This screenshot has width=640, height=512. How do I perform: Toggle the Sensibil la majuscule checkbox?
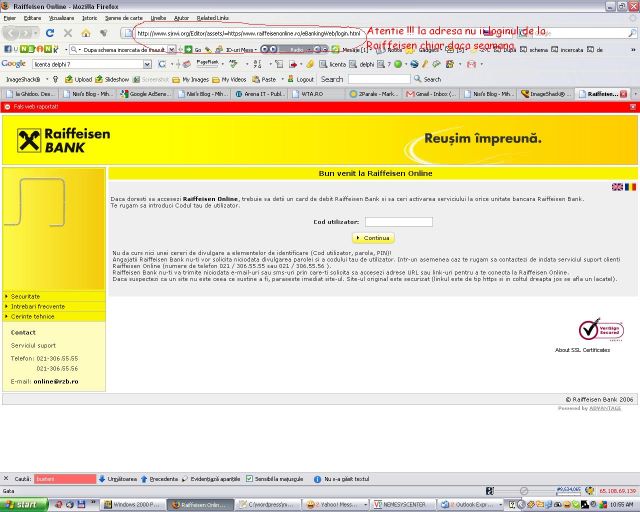[249, 479]
